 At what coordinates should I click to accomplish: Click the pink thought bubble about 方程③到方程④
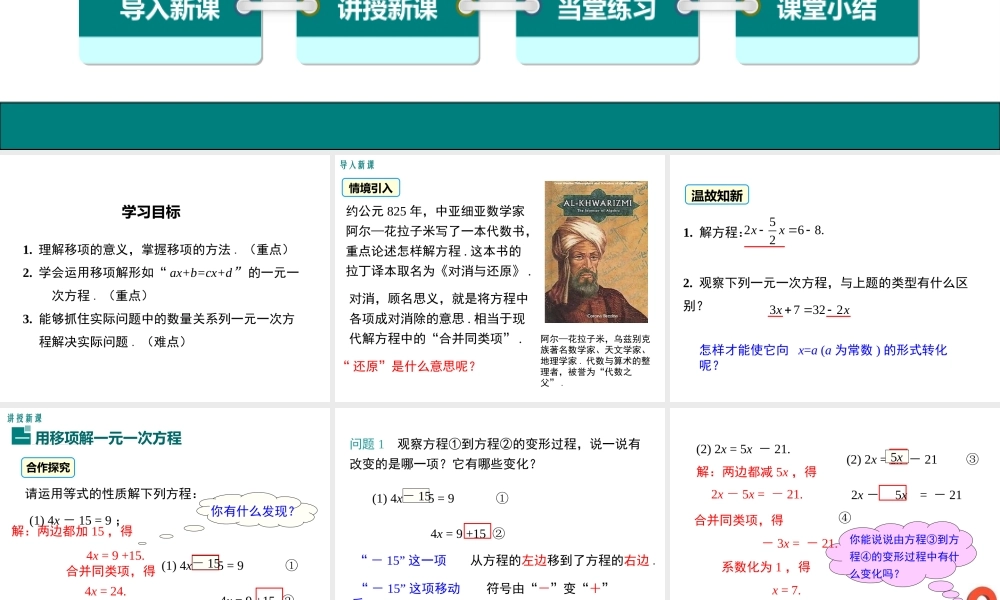[x=903, y=556]
